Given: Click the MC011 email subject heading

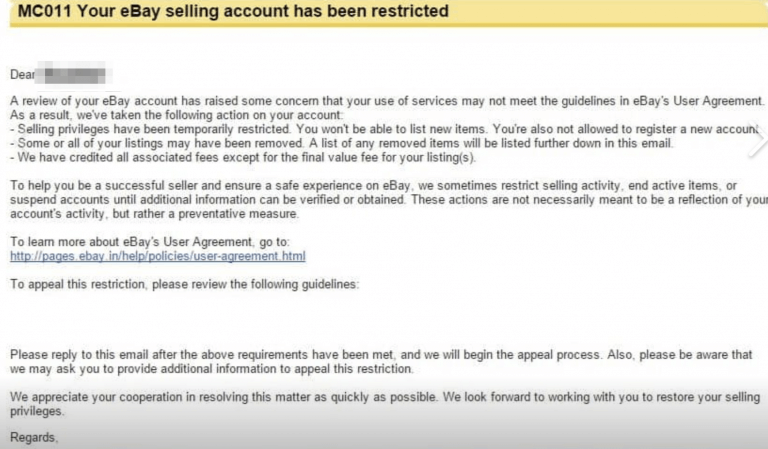Looking at the screenshot, I should pos(233,11).
